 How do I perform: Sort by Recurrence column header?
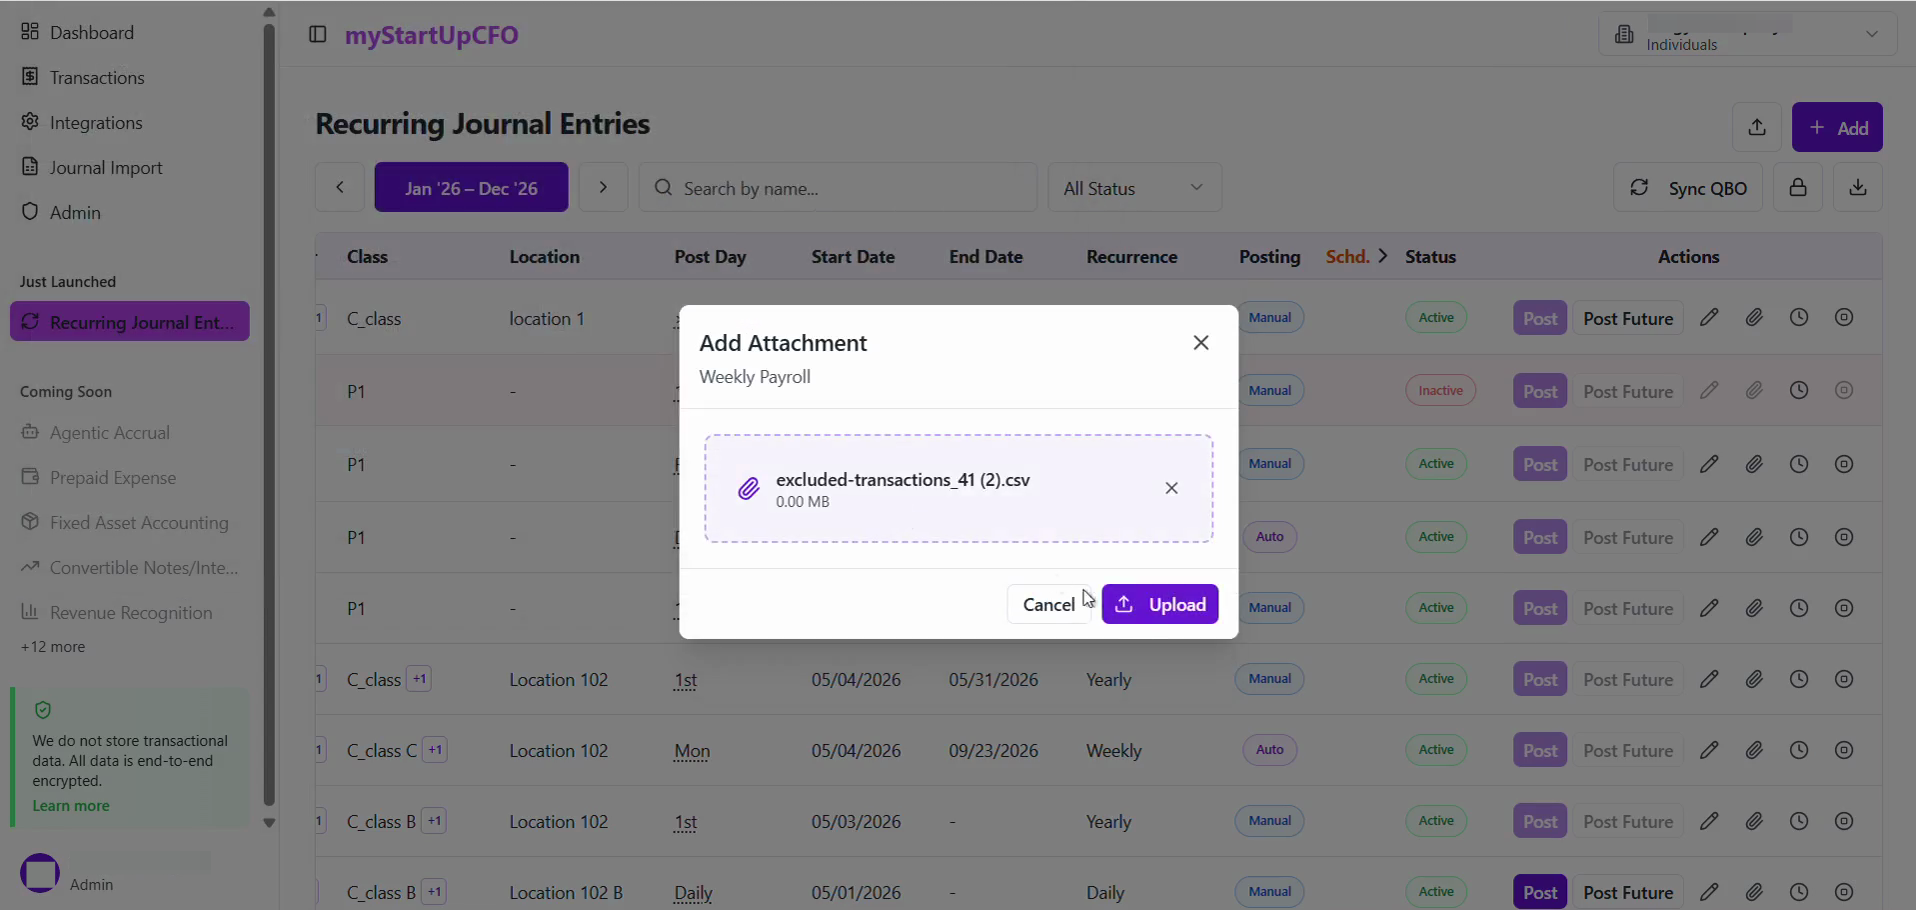pyautogui.click(x=1132, y=256)
